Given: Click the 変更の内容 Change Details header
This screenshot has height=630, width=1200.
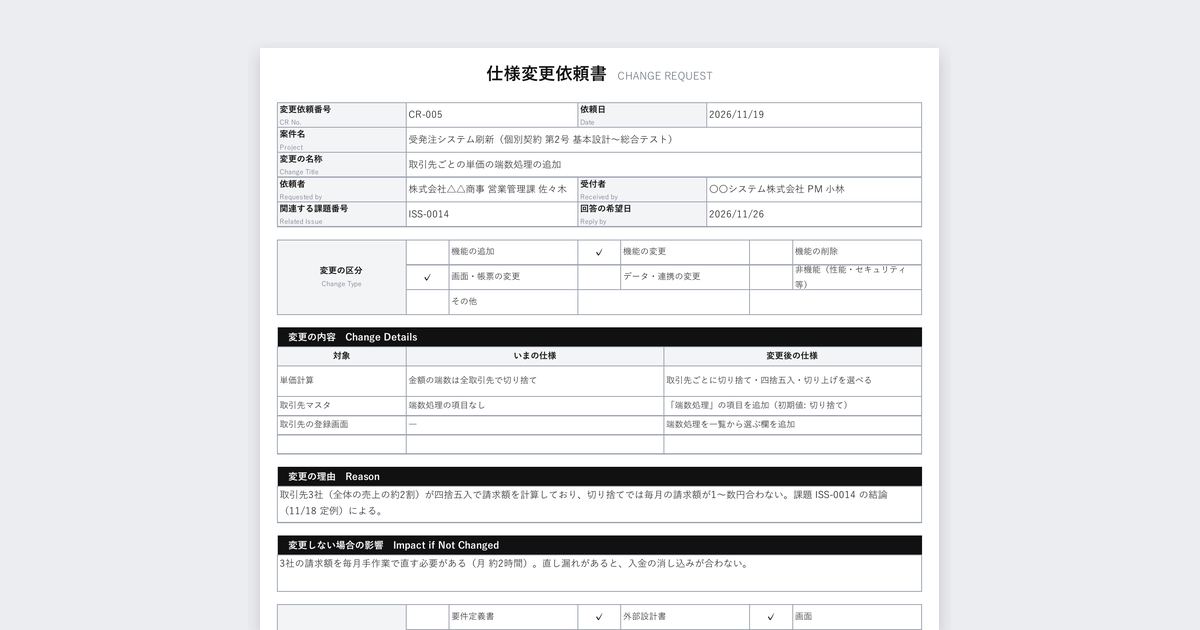Looking at the screenshot, I should pos(600,337).
